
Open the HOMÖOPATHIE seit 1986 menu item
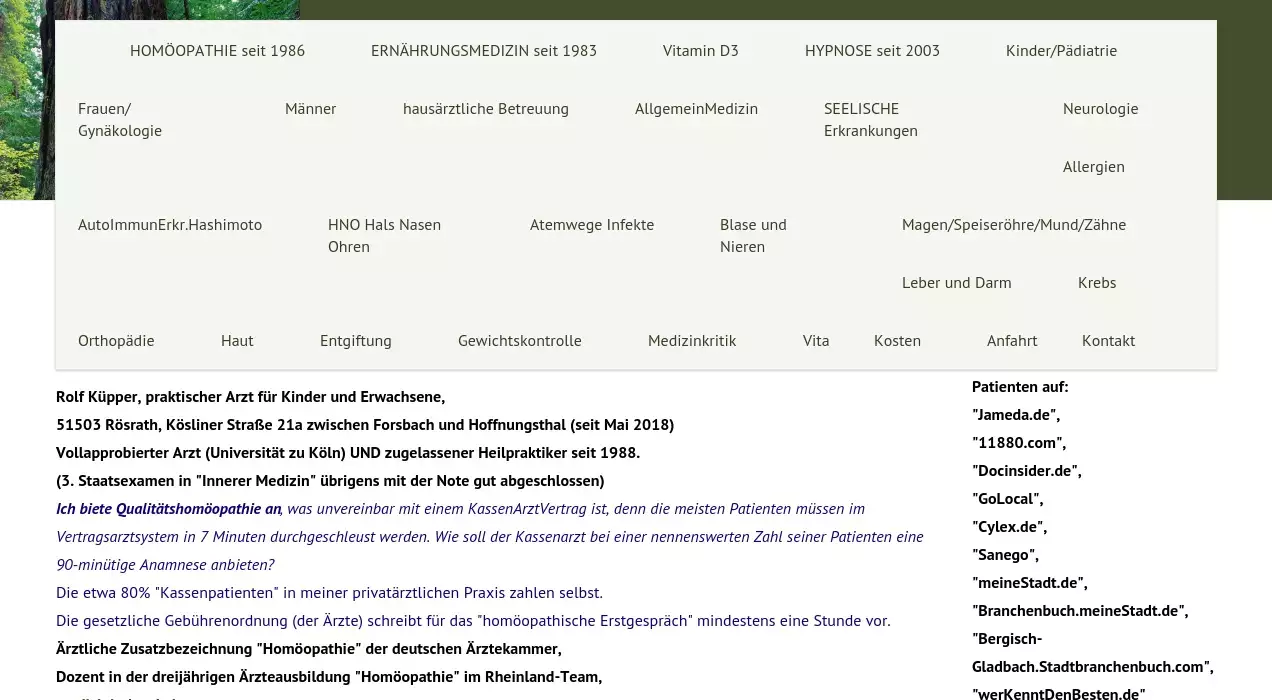click(217, 51)
